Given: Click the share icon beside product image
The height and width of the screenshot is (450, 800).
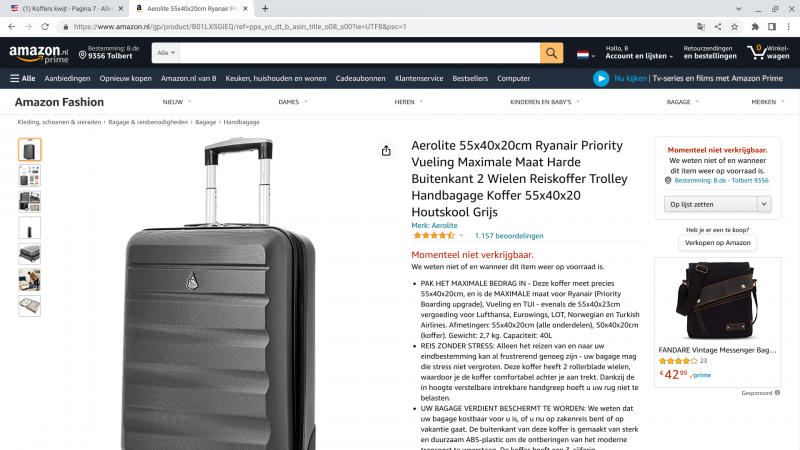Looking at the screenshot, I should point(386,151).
